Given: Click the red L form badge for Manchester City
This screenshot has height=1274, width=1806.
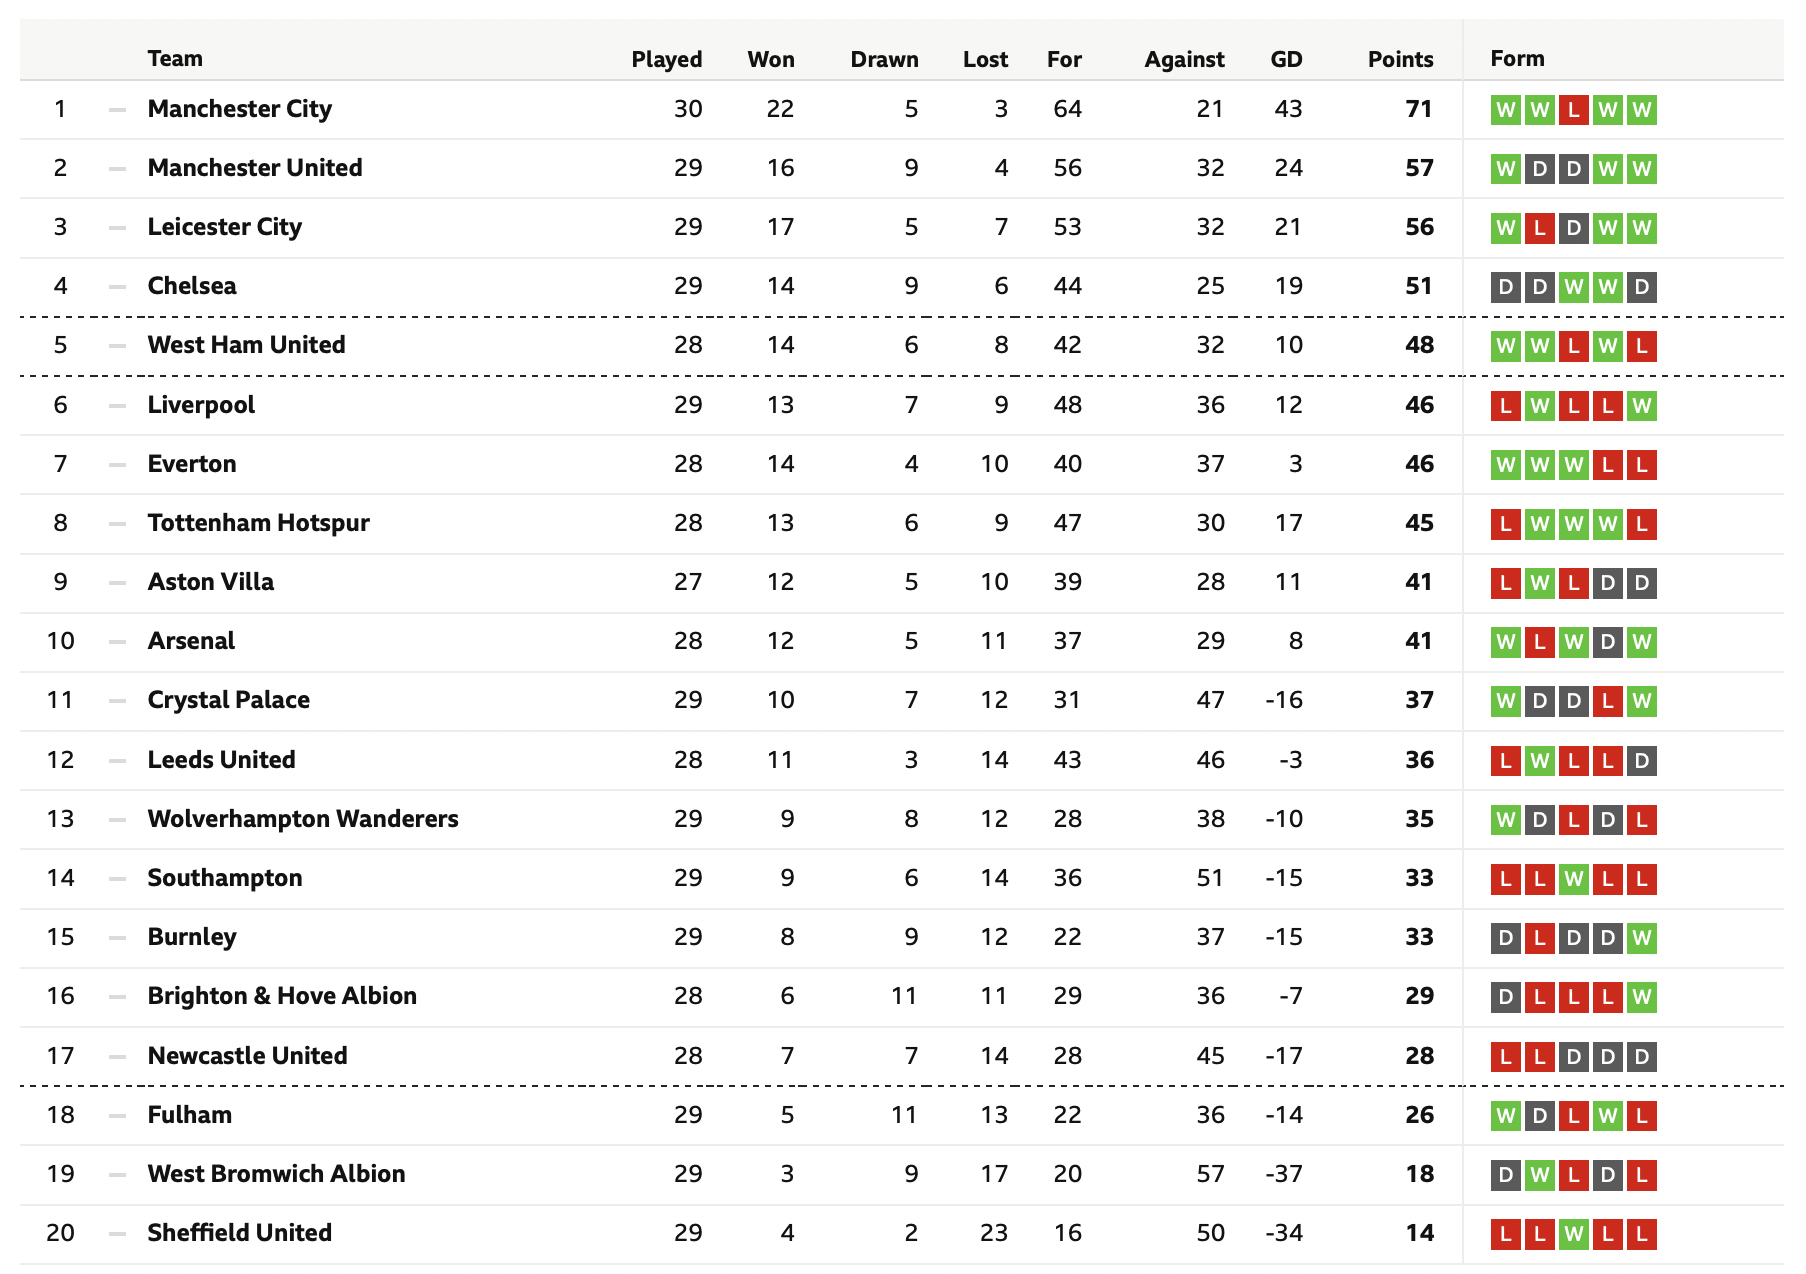Looking at the screenshot, I should tap(1573, 109).
